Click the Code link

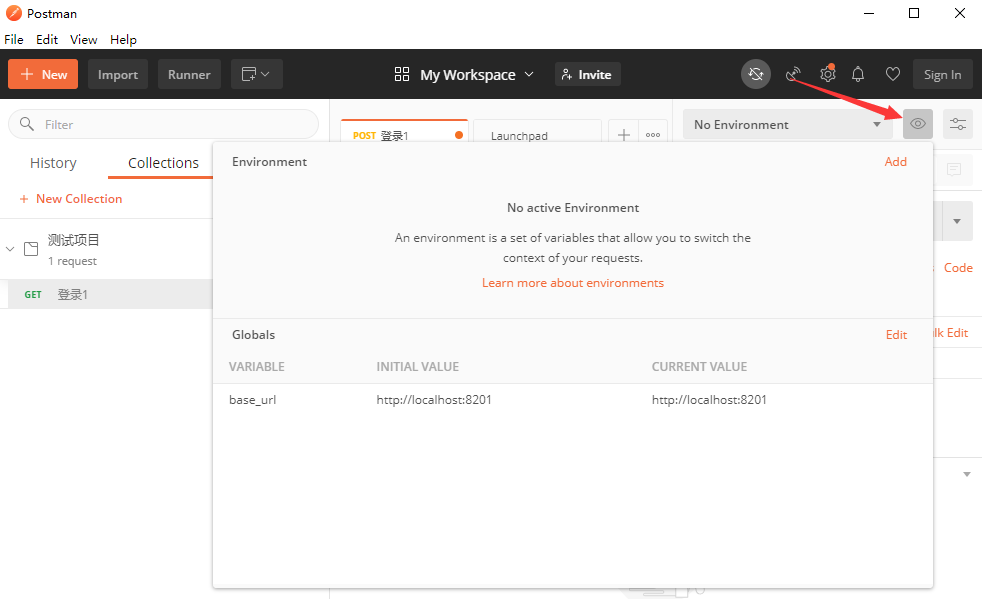coord(958,268)
